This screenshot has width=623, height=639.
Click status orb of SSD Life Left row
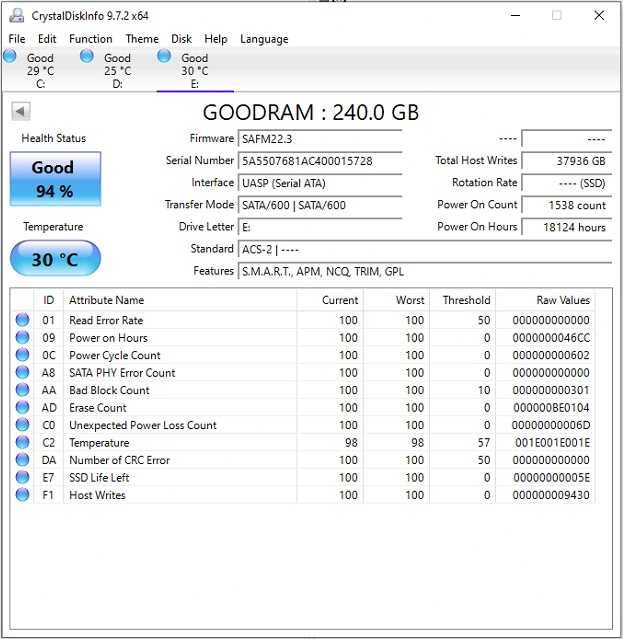(22, 477)
